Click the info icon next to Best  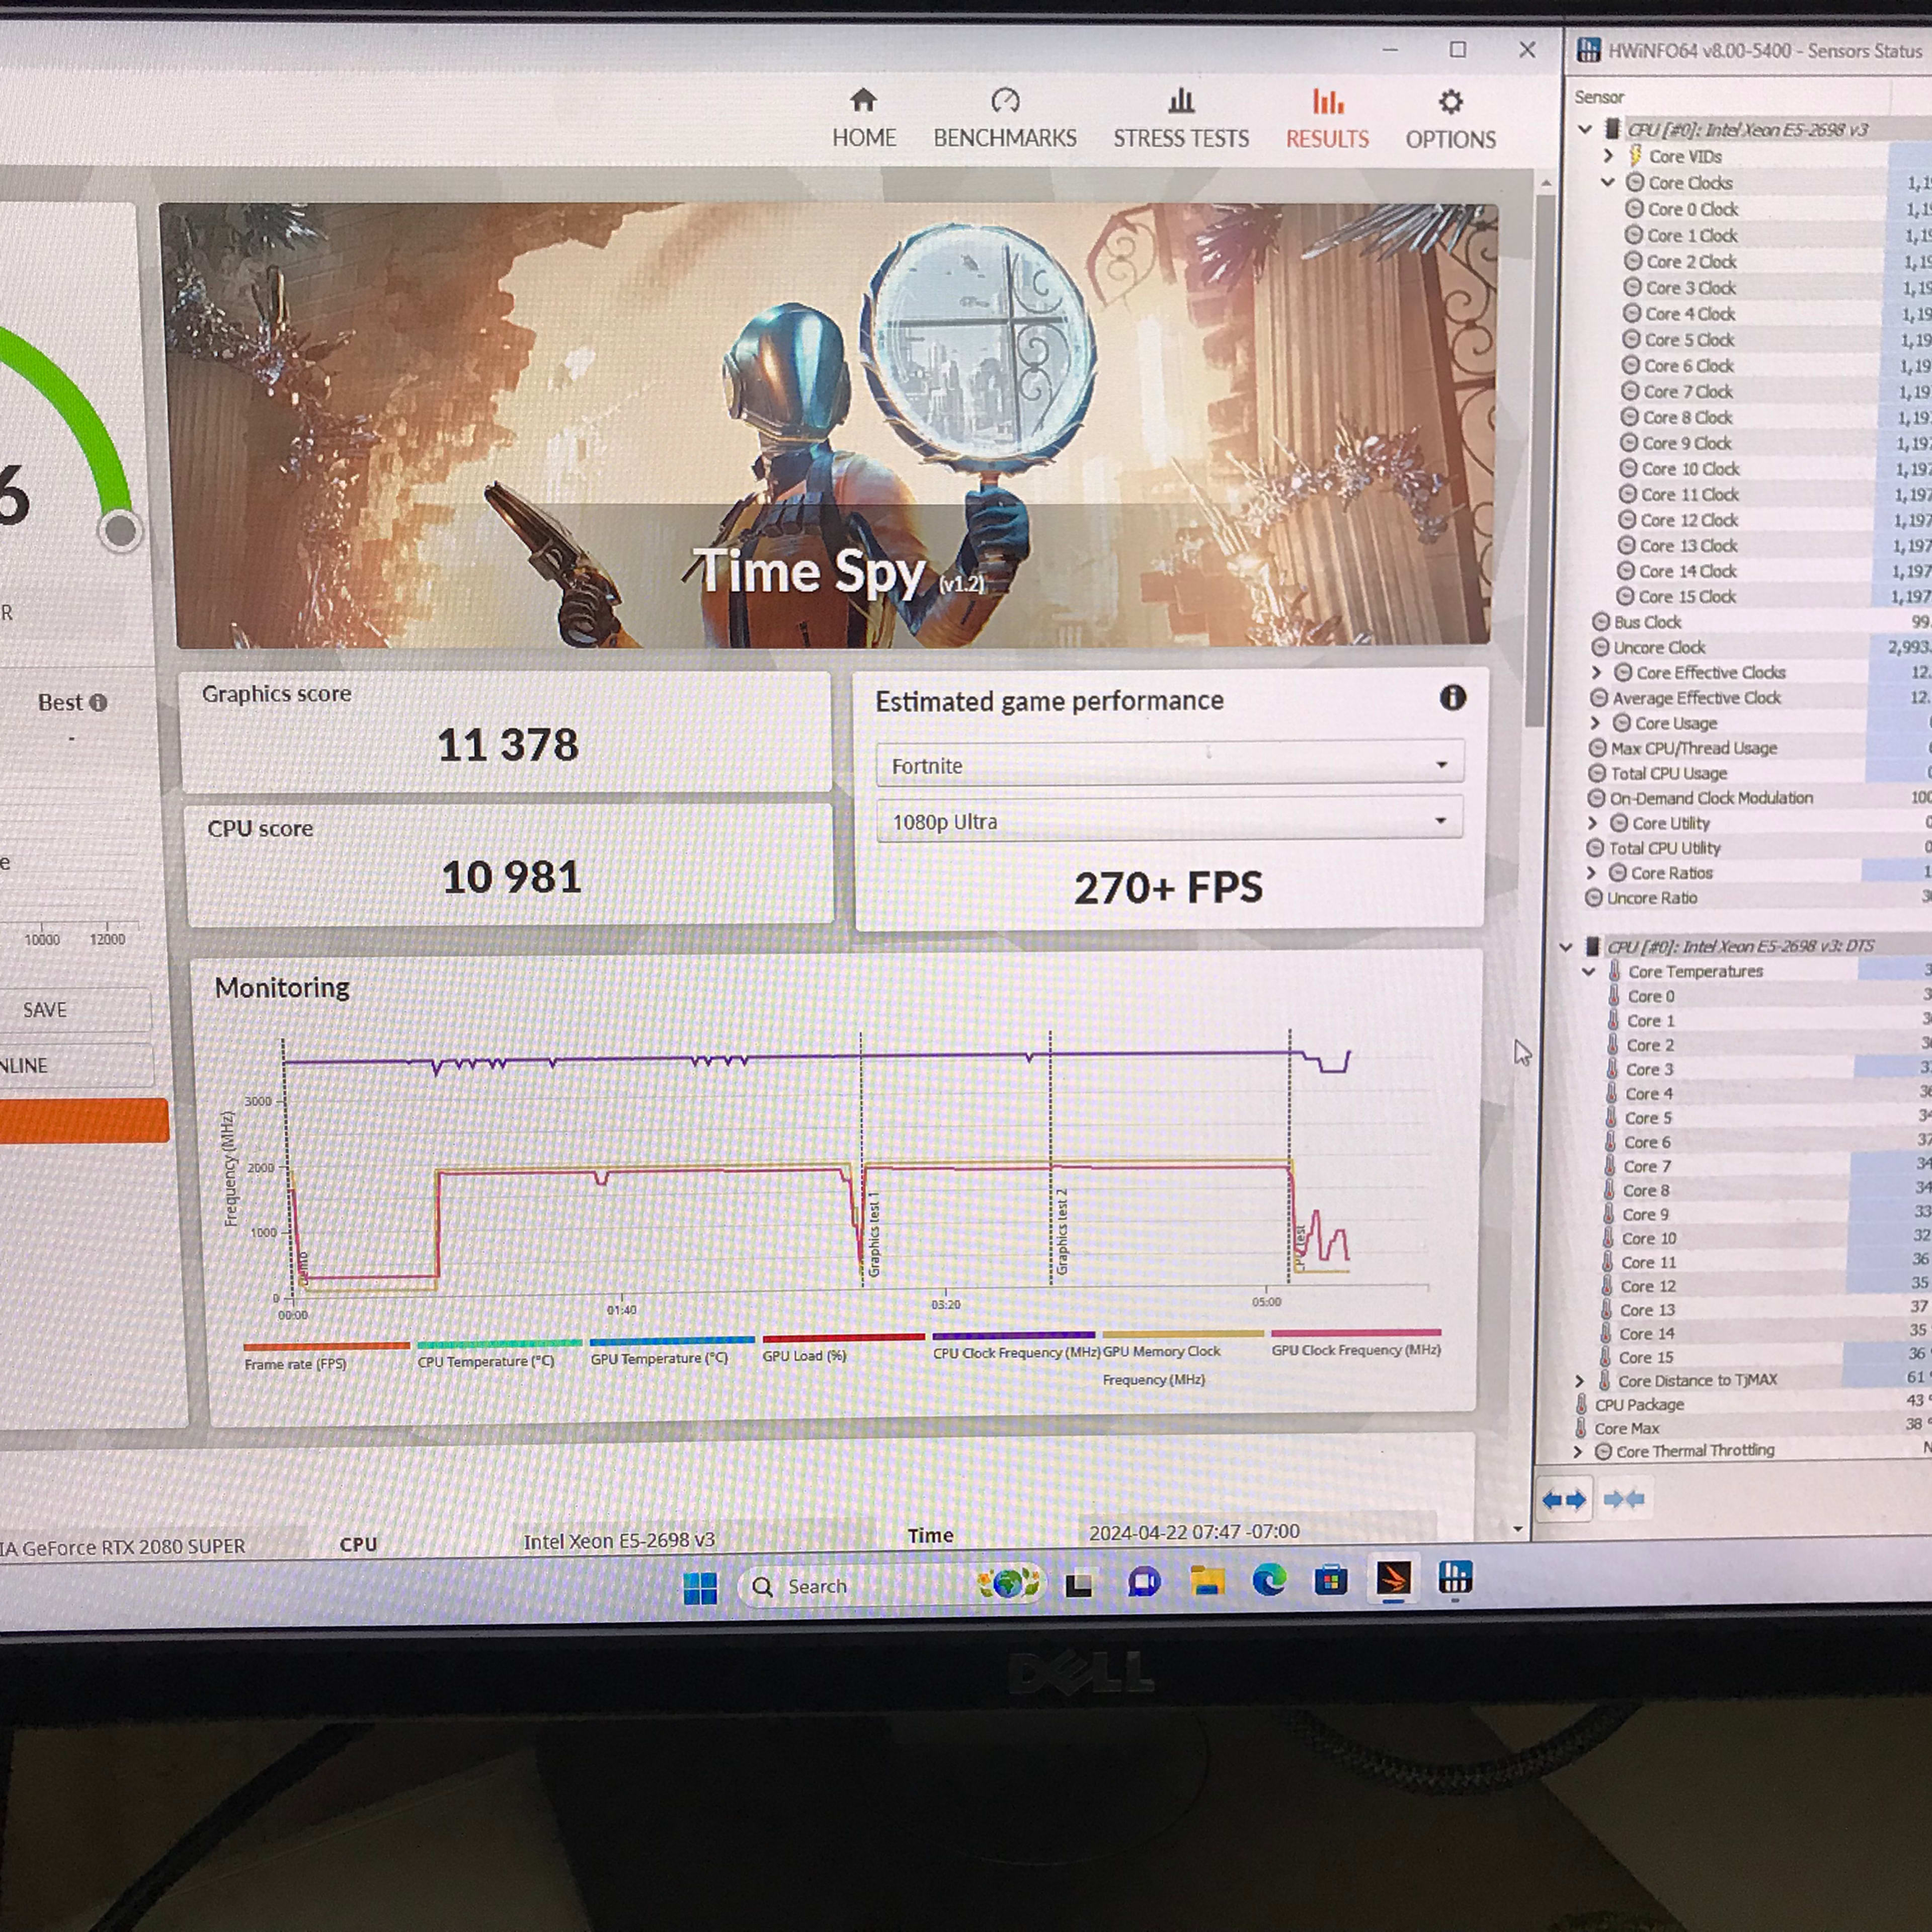pos(98,703)
